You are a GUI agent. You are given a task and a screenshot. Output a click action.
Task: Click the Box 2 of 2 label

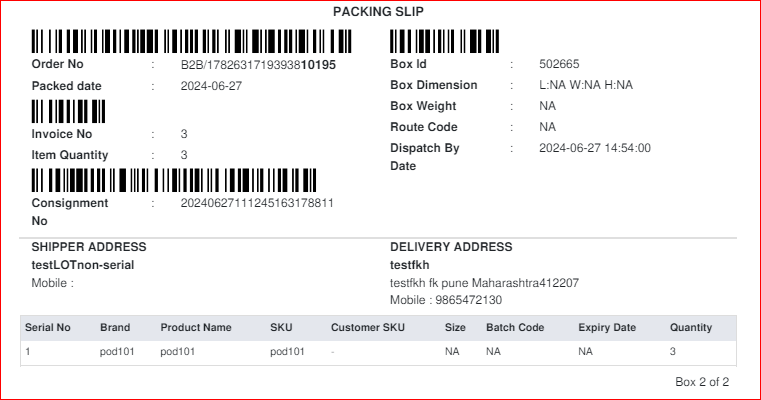pyautogui.click(x=702, y=382)
